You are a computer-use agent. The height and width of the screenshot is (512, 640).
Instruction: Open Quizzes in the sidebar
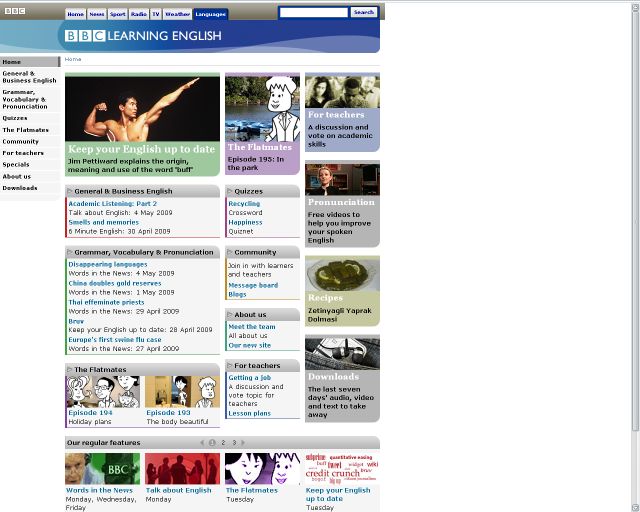click(30, 118)
